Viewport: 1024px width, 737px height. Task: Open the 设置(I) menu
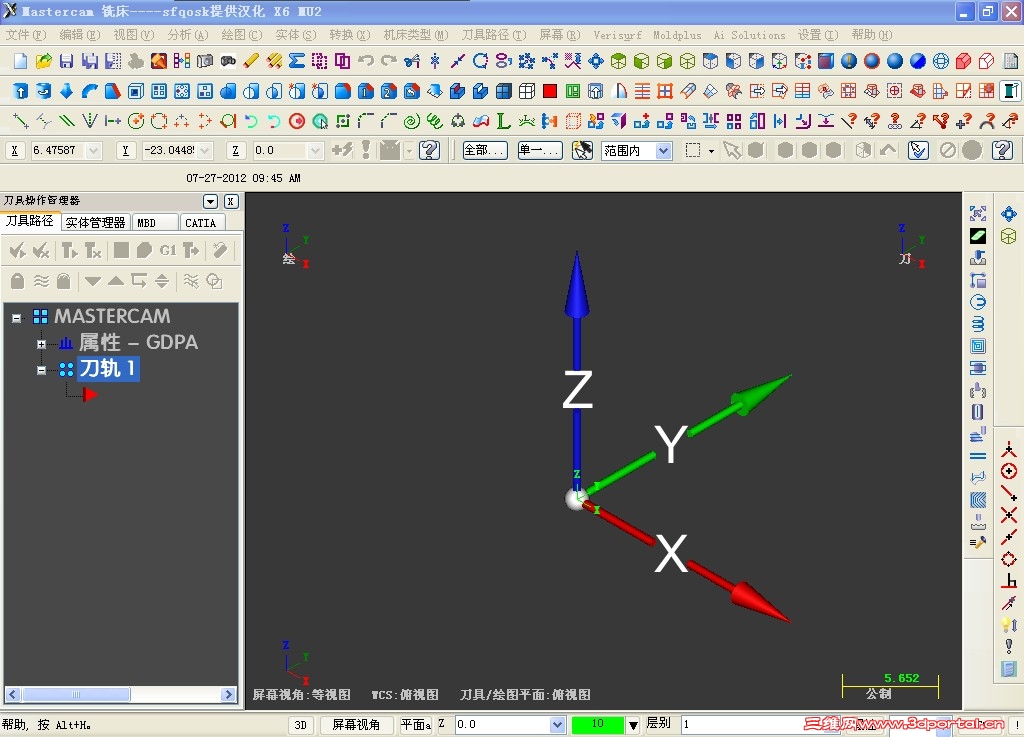point(818,35)
